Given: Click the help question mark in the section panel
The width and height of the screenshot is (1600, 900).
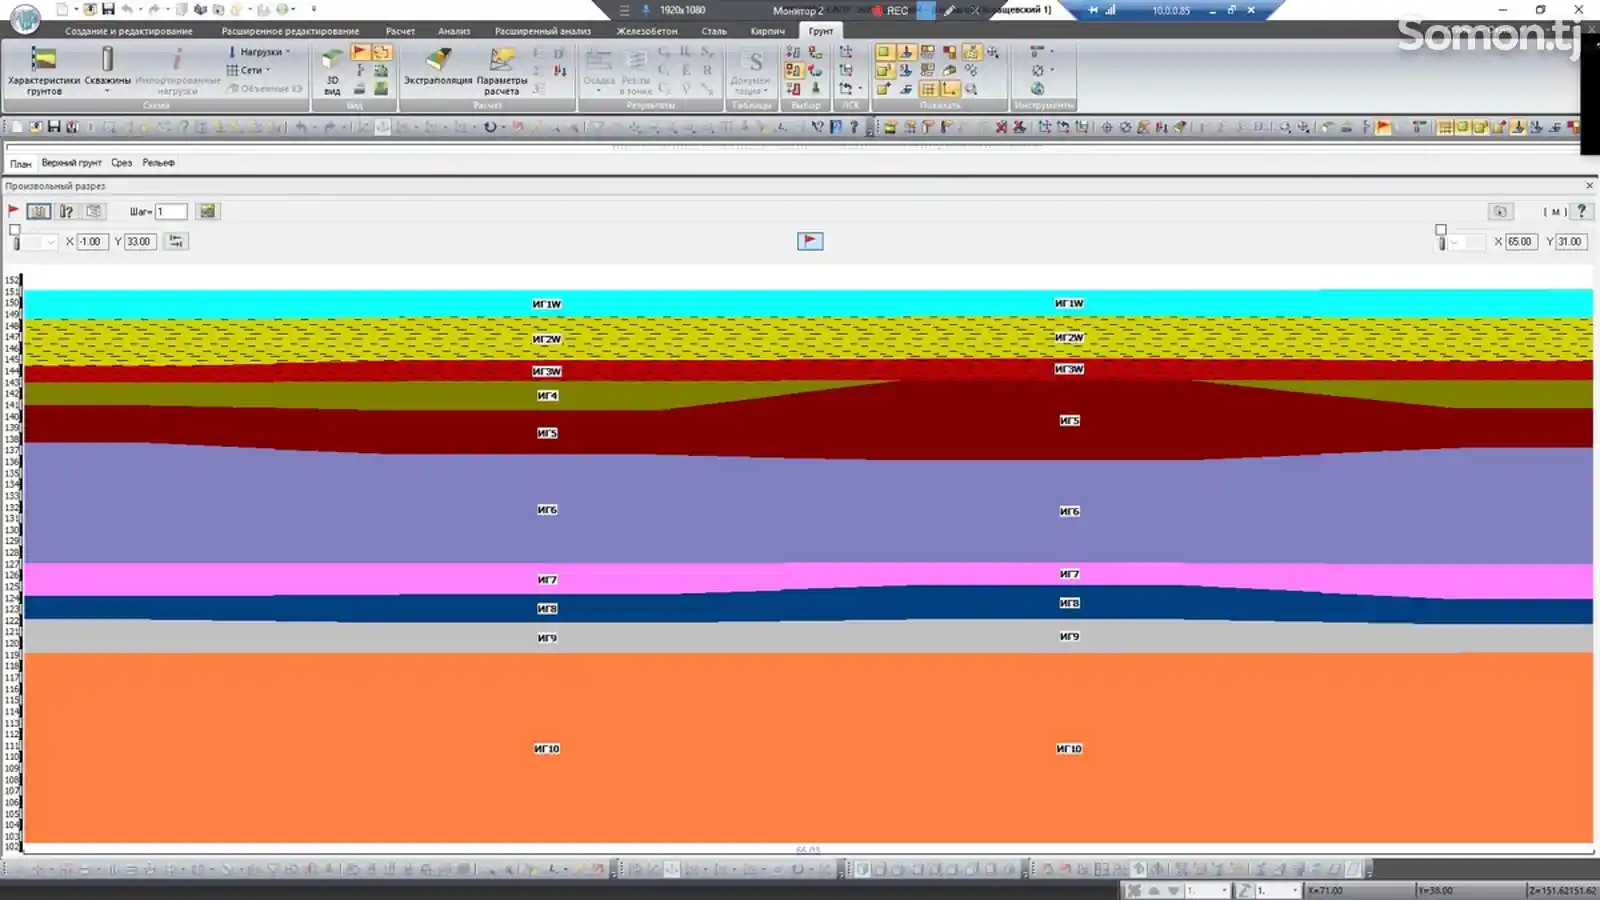Looking at the screenshot, I should pos(1581,211).
